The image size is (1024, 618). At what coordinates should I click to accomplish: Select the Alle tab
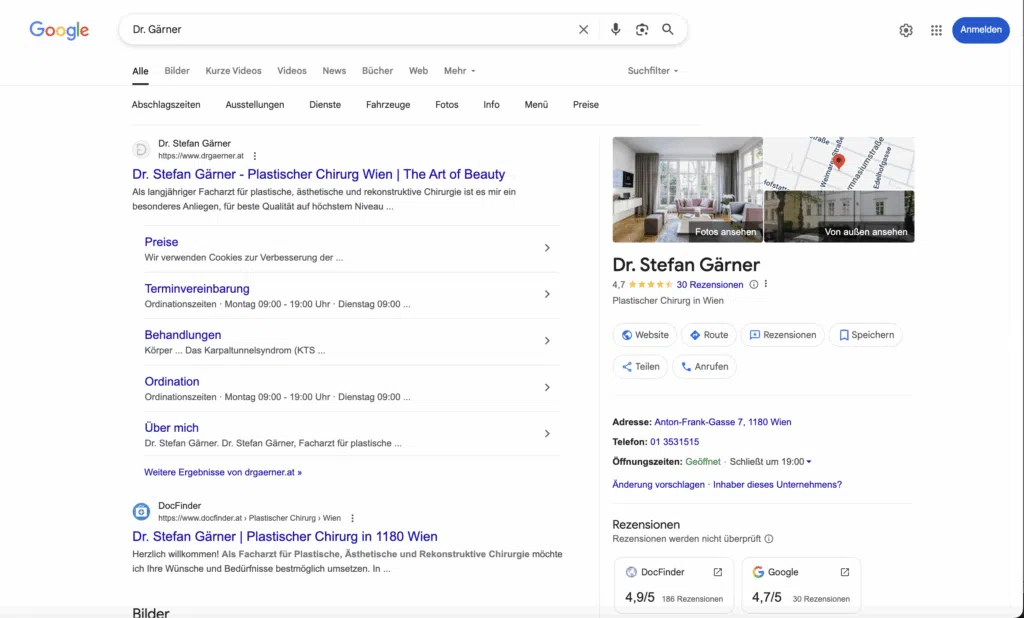(x=140, y=71)
